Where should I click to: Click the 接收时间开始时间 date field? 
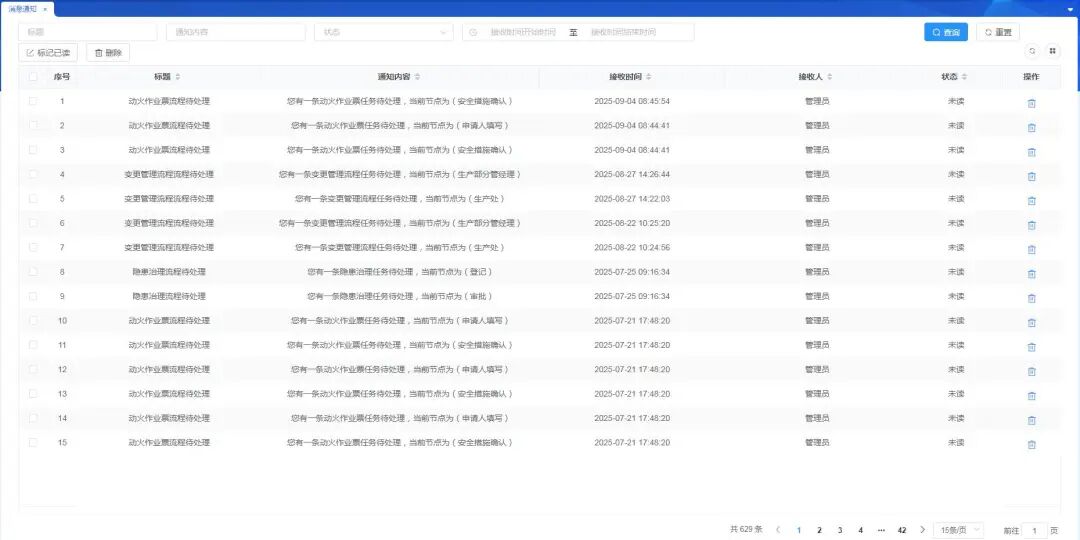(x=522, y=32)
